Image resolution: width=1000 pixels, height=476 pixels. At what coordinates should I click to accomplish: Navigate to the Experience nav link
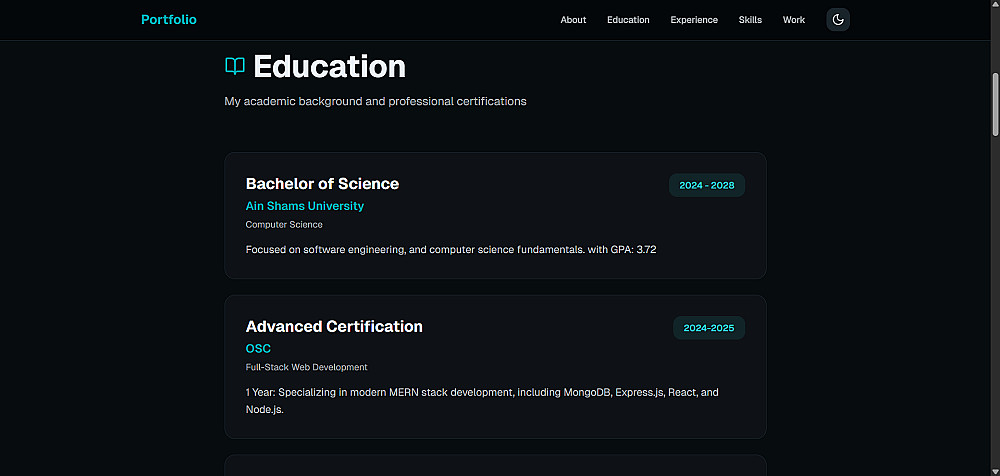point(694,20)
